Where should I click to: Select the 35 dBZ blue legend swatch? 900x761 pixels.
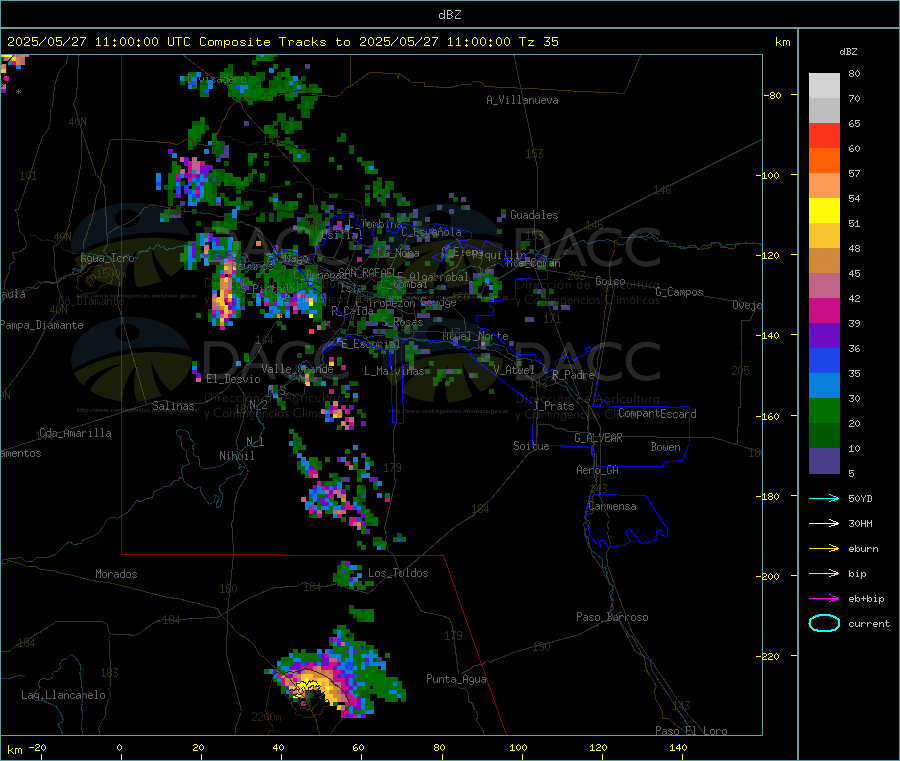coord(824,360)
